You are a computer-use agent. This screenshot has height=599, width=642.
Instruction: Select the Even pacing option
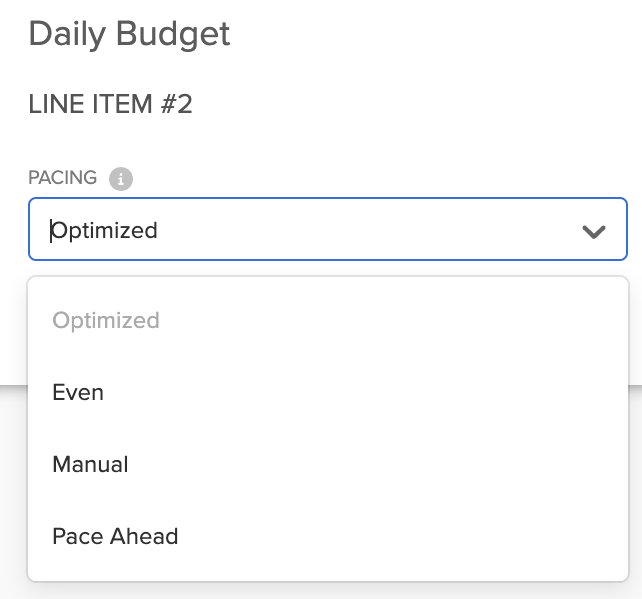click(78, 392)
